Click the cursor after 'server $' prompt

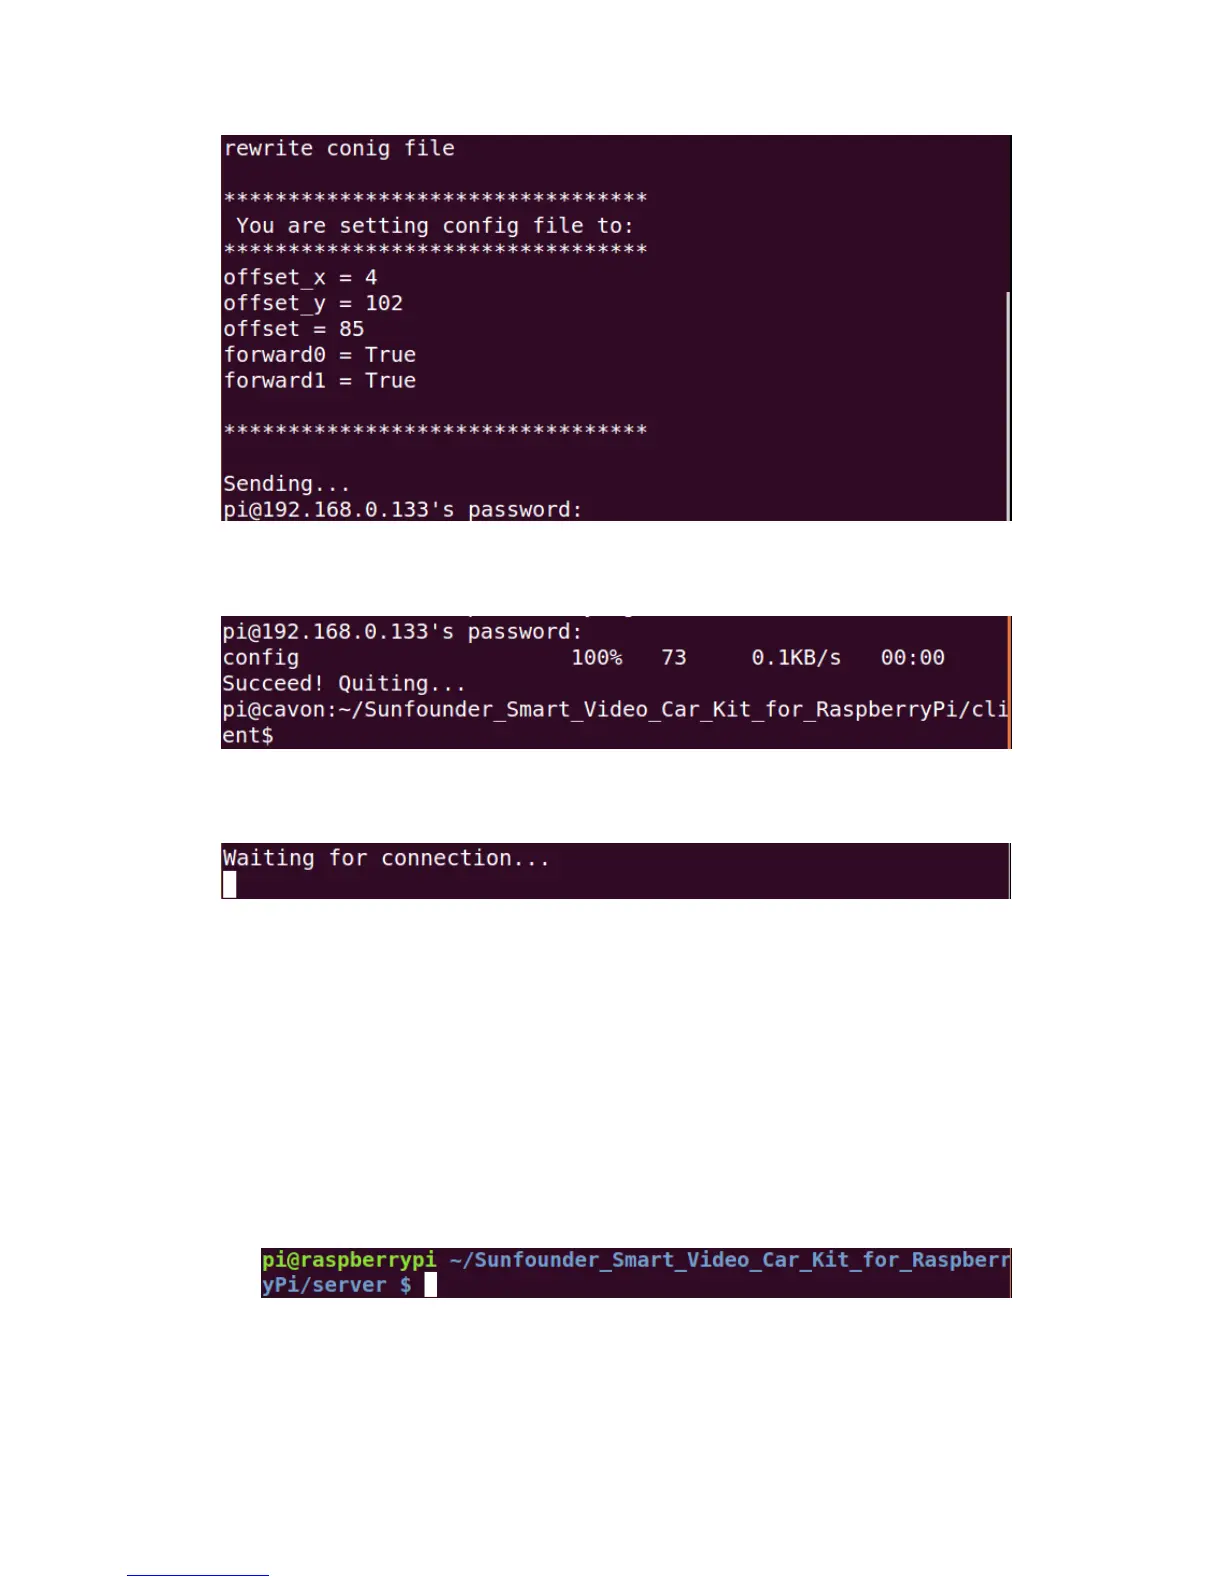tap(431, 1285)
